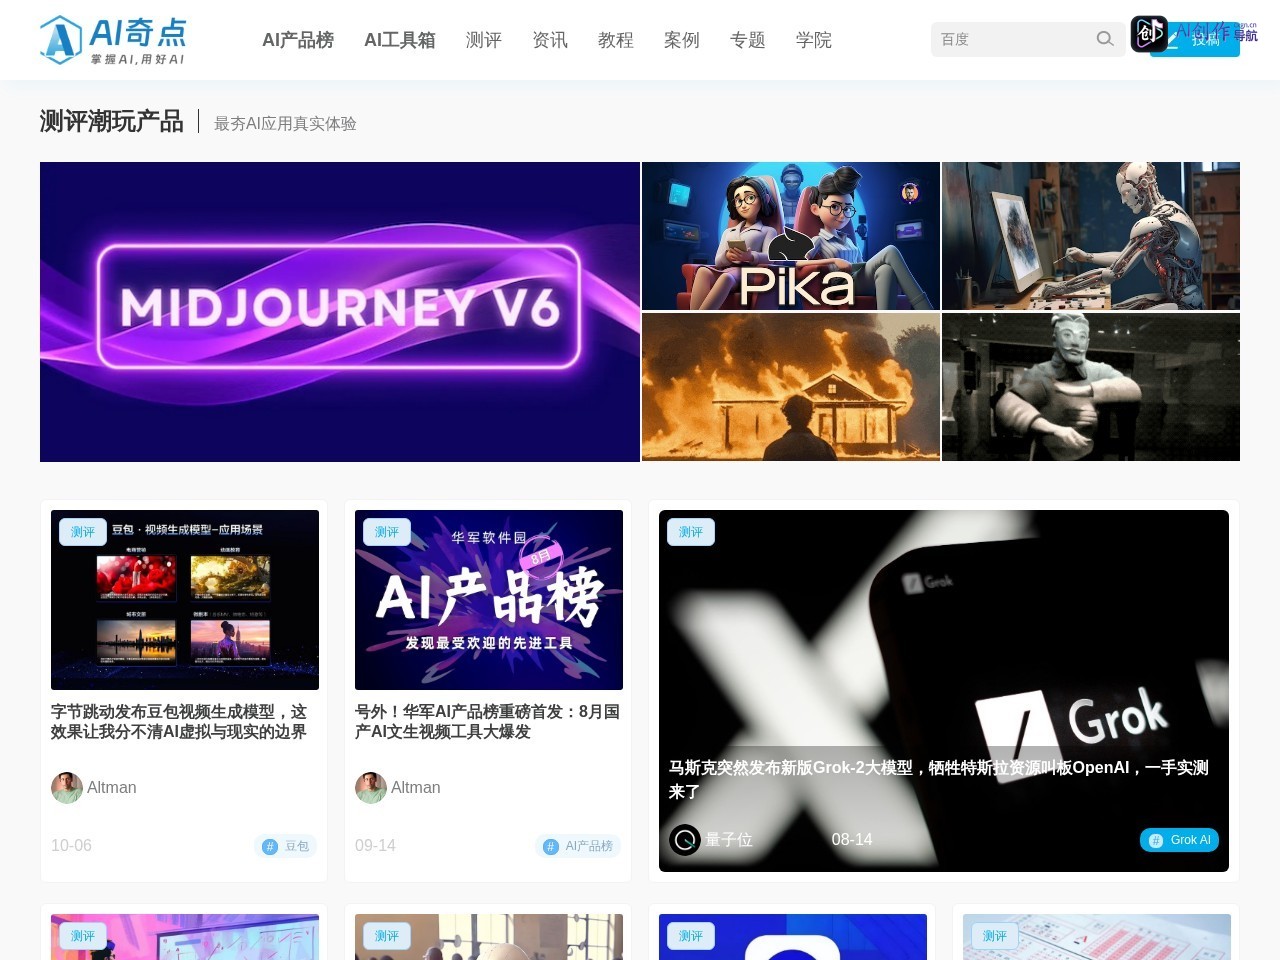Click the date 10-06

point(71,846)
